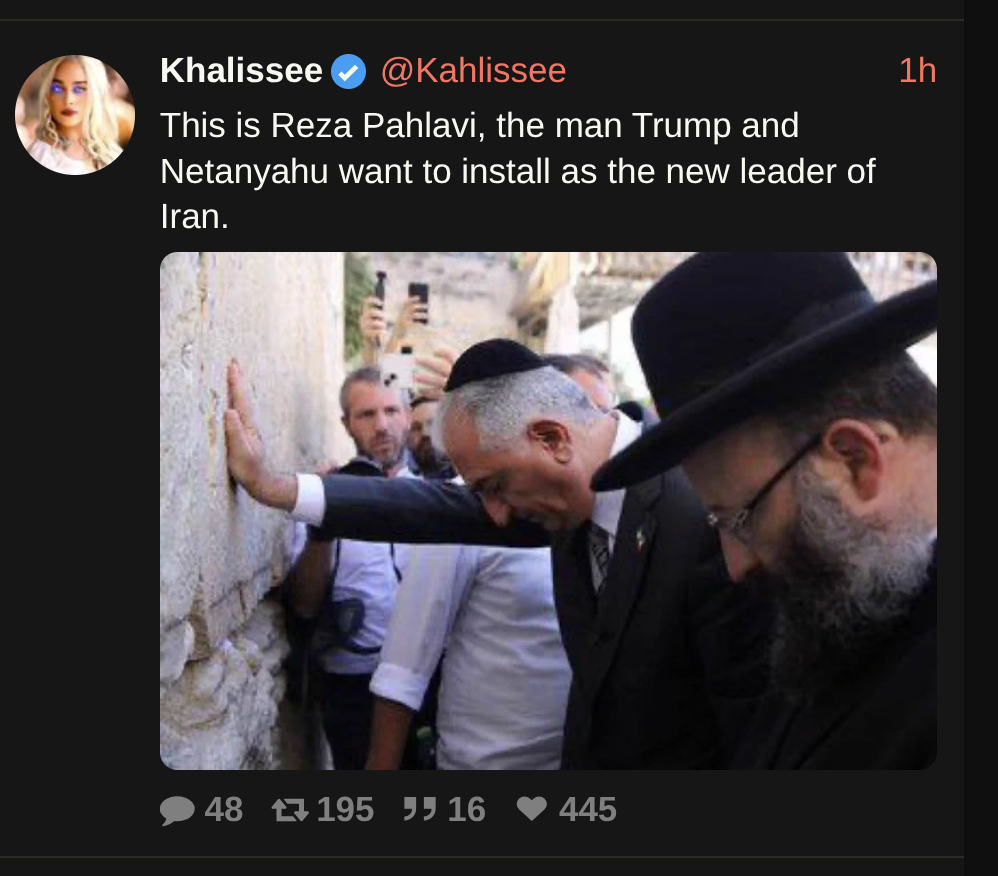Retweet using the retweet arrows icon

pyautogui.click(x=290, y=810)
